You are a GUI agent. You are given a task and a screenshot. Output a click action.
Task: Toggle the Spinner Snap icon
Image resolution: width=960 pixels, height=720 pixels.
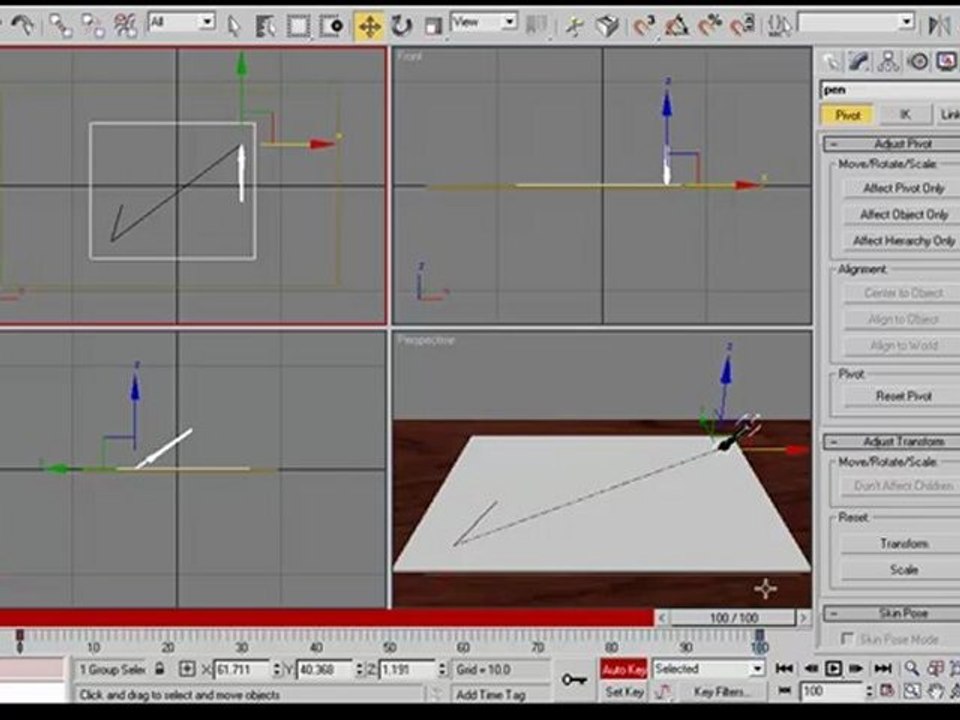(x=742, y=26)
